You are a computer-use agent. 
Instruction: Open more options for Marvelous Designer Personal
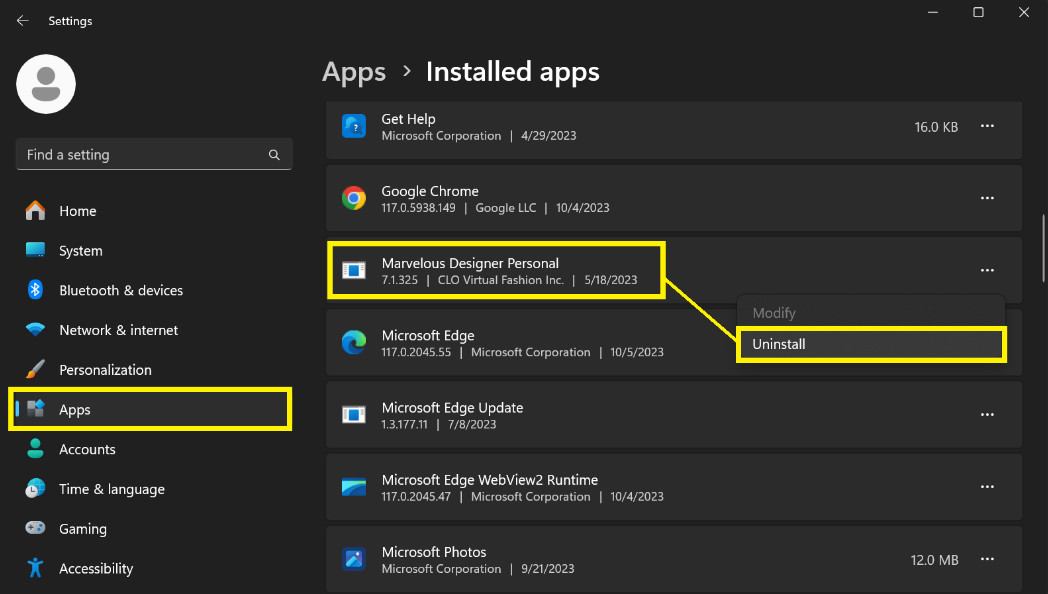click(987, 271)
